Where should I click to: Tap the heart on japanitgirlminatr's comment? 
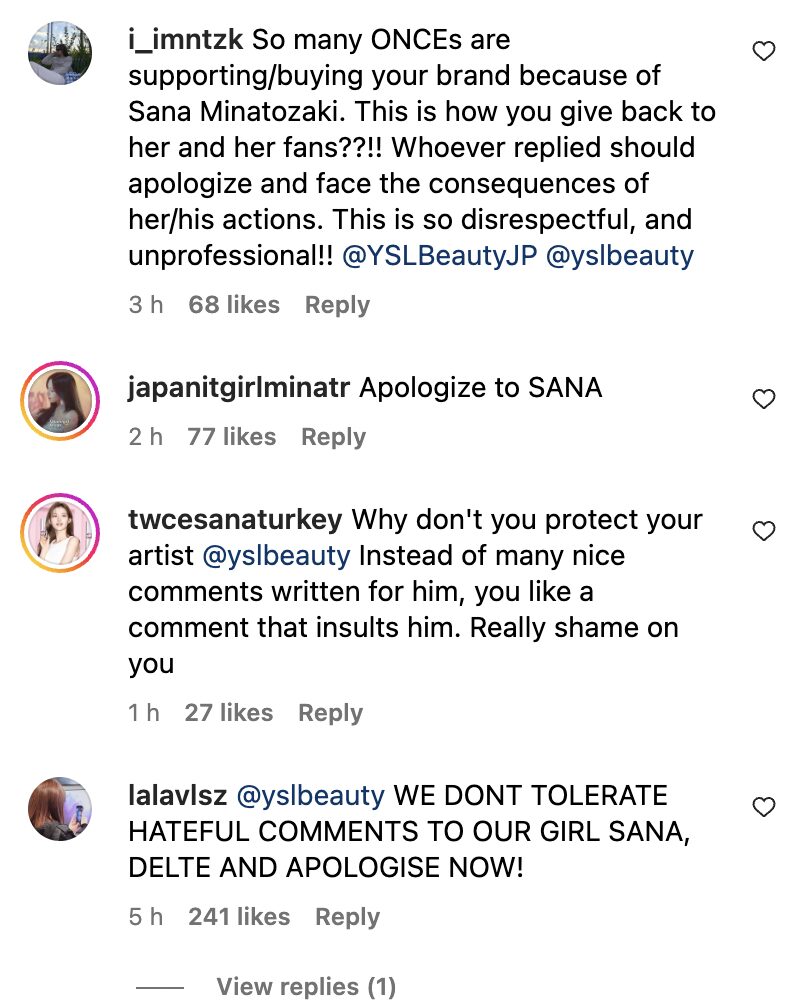(x=764, y=399)
